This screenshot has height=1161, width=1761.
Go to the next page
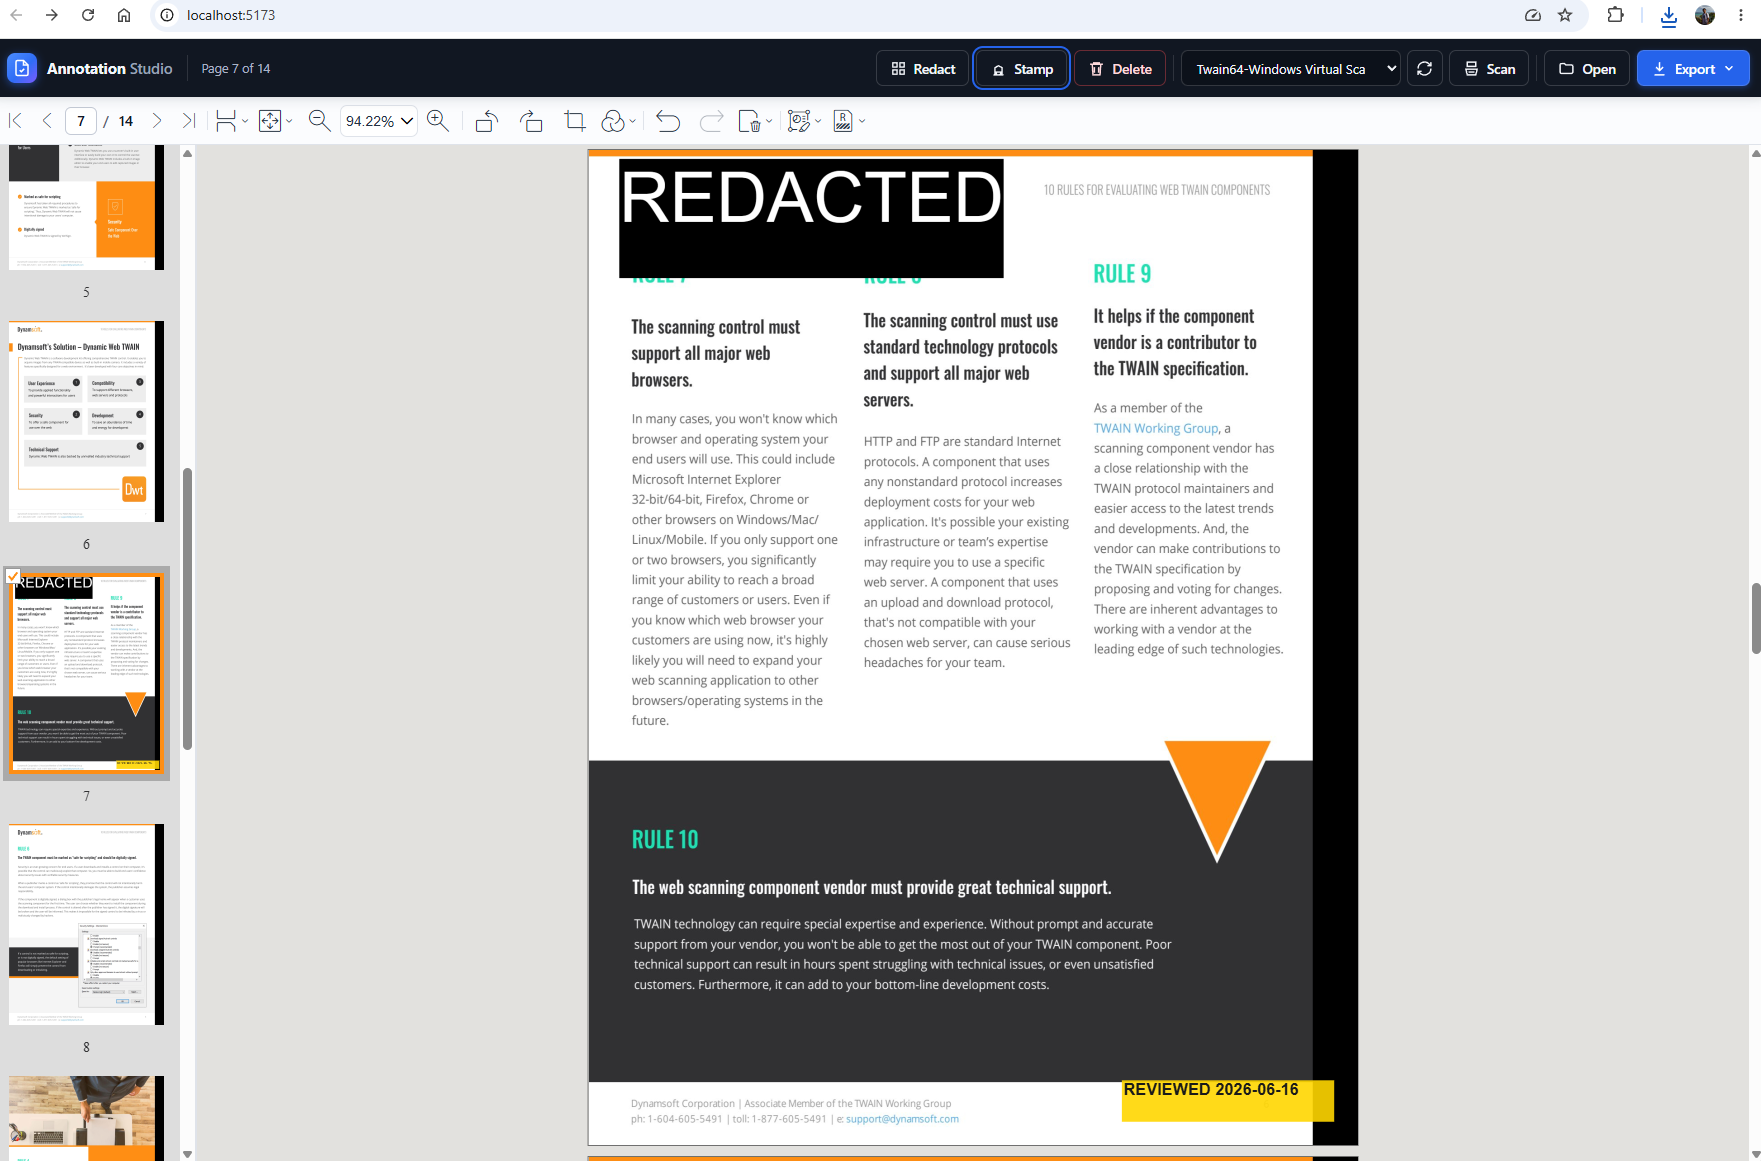157,121
